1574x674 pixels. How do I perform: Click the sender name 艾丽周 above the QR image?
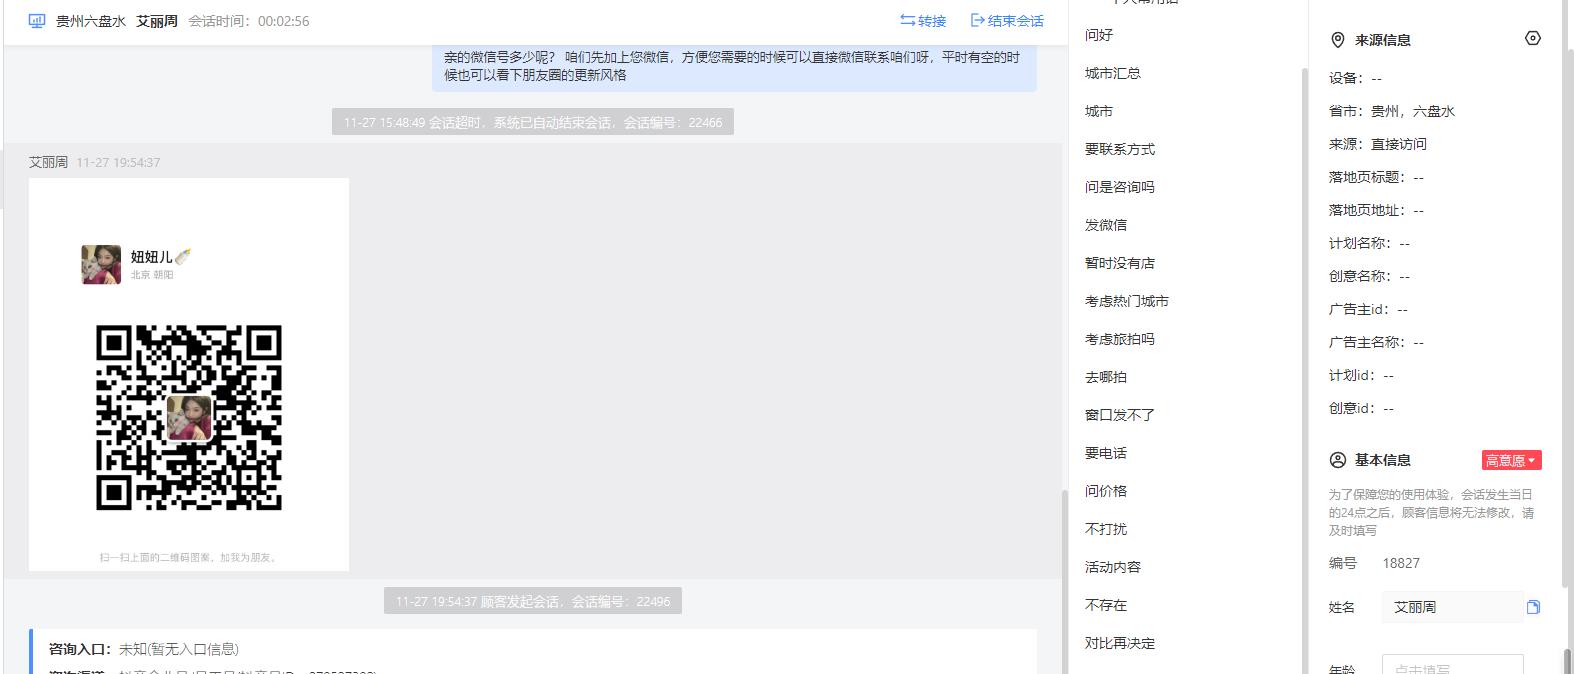coord(48,162)
